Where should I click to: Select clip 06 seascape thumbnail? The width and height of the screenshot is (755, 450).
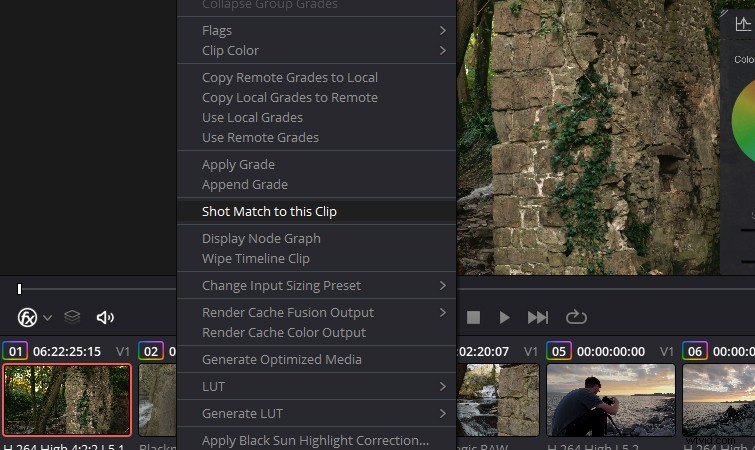pos(719,400)
